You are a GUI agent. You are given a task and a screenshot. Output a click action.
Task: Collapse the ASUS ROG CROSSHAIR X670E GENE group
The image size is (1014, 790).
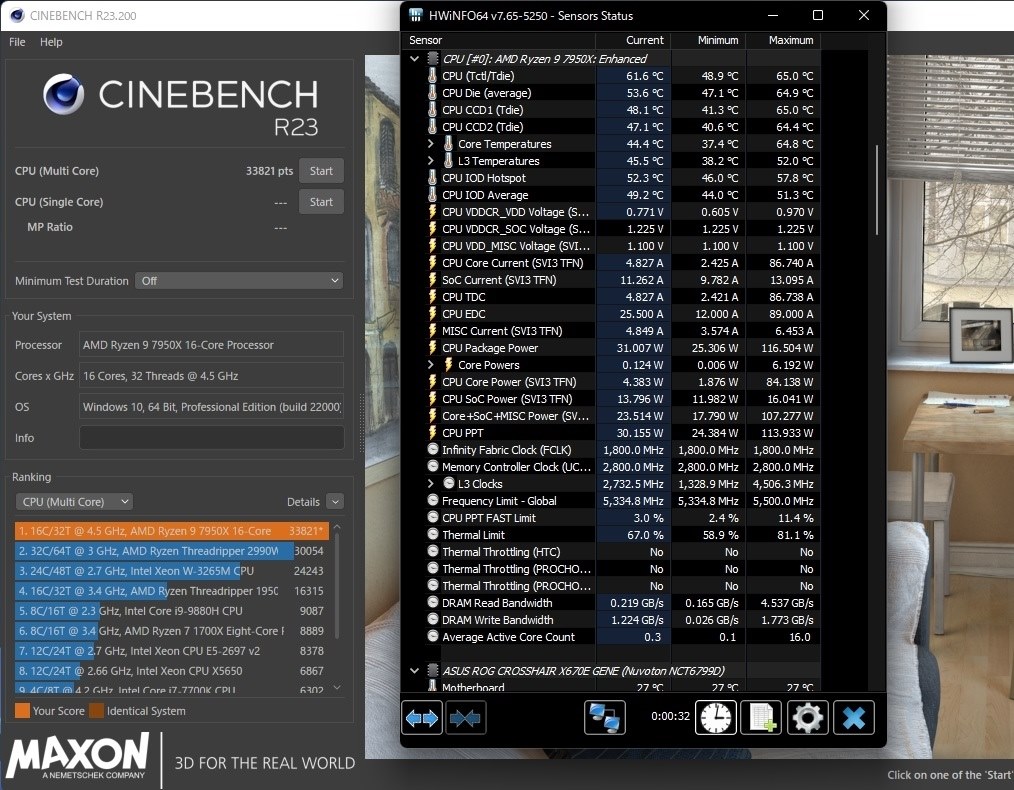(415, 670)
